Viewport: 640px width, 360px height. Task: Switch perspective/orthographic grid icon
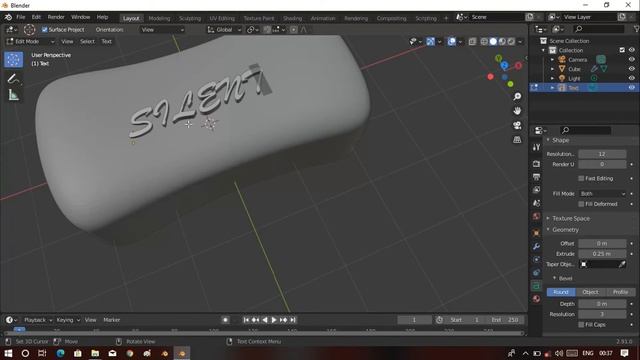517,140
